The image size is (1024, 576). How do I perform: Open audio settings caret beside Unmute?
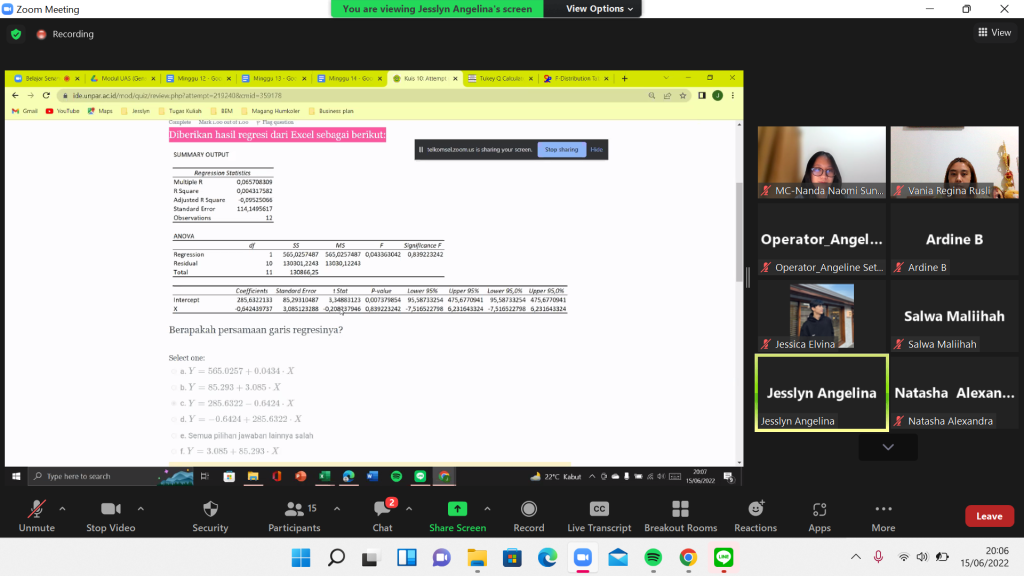point(62,508)
